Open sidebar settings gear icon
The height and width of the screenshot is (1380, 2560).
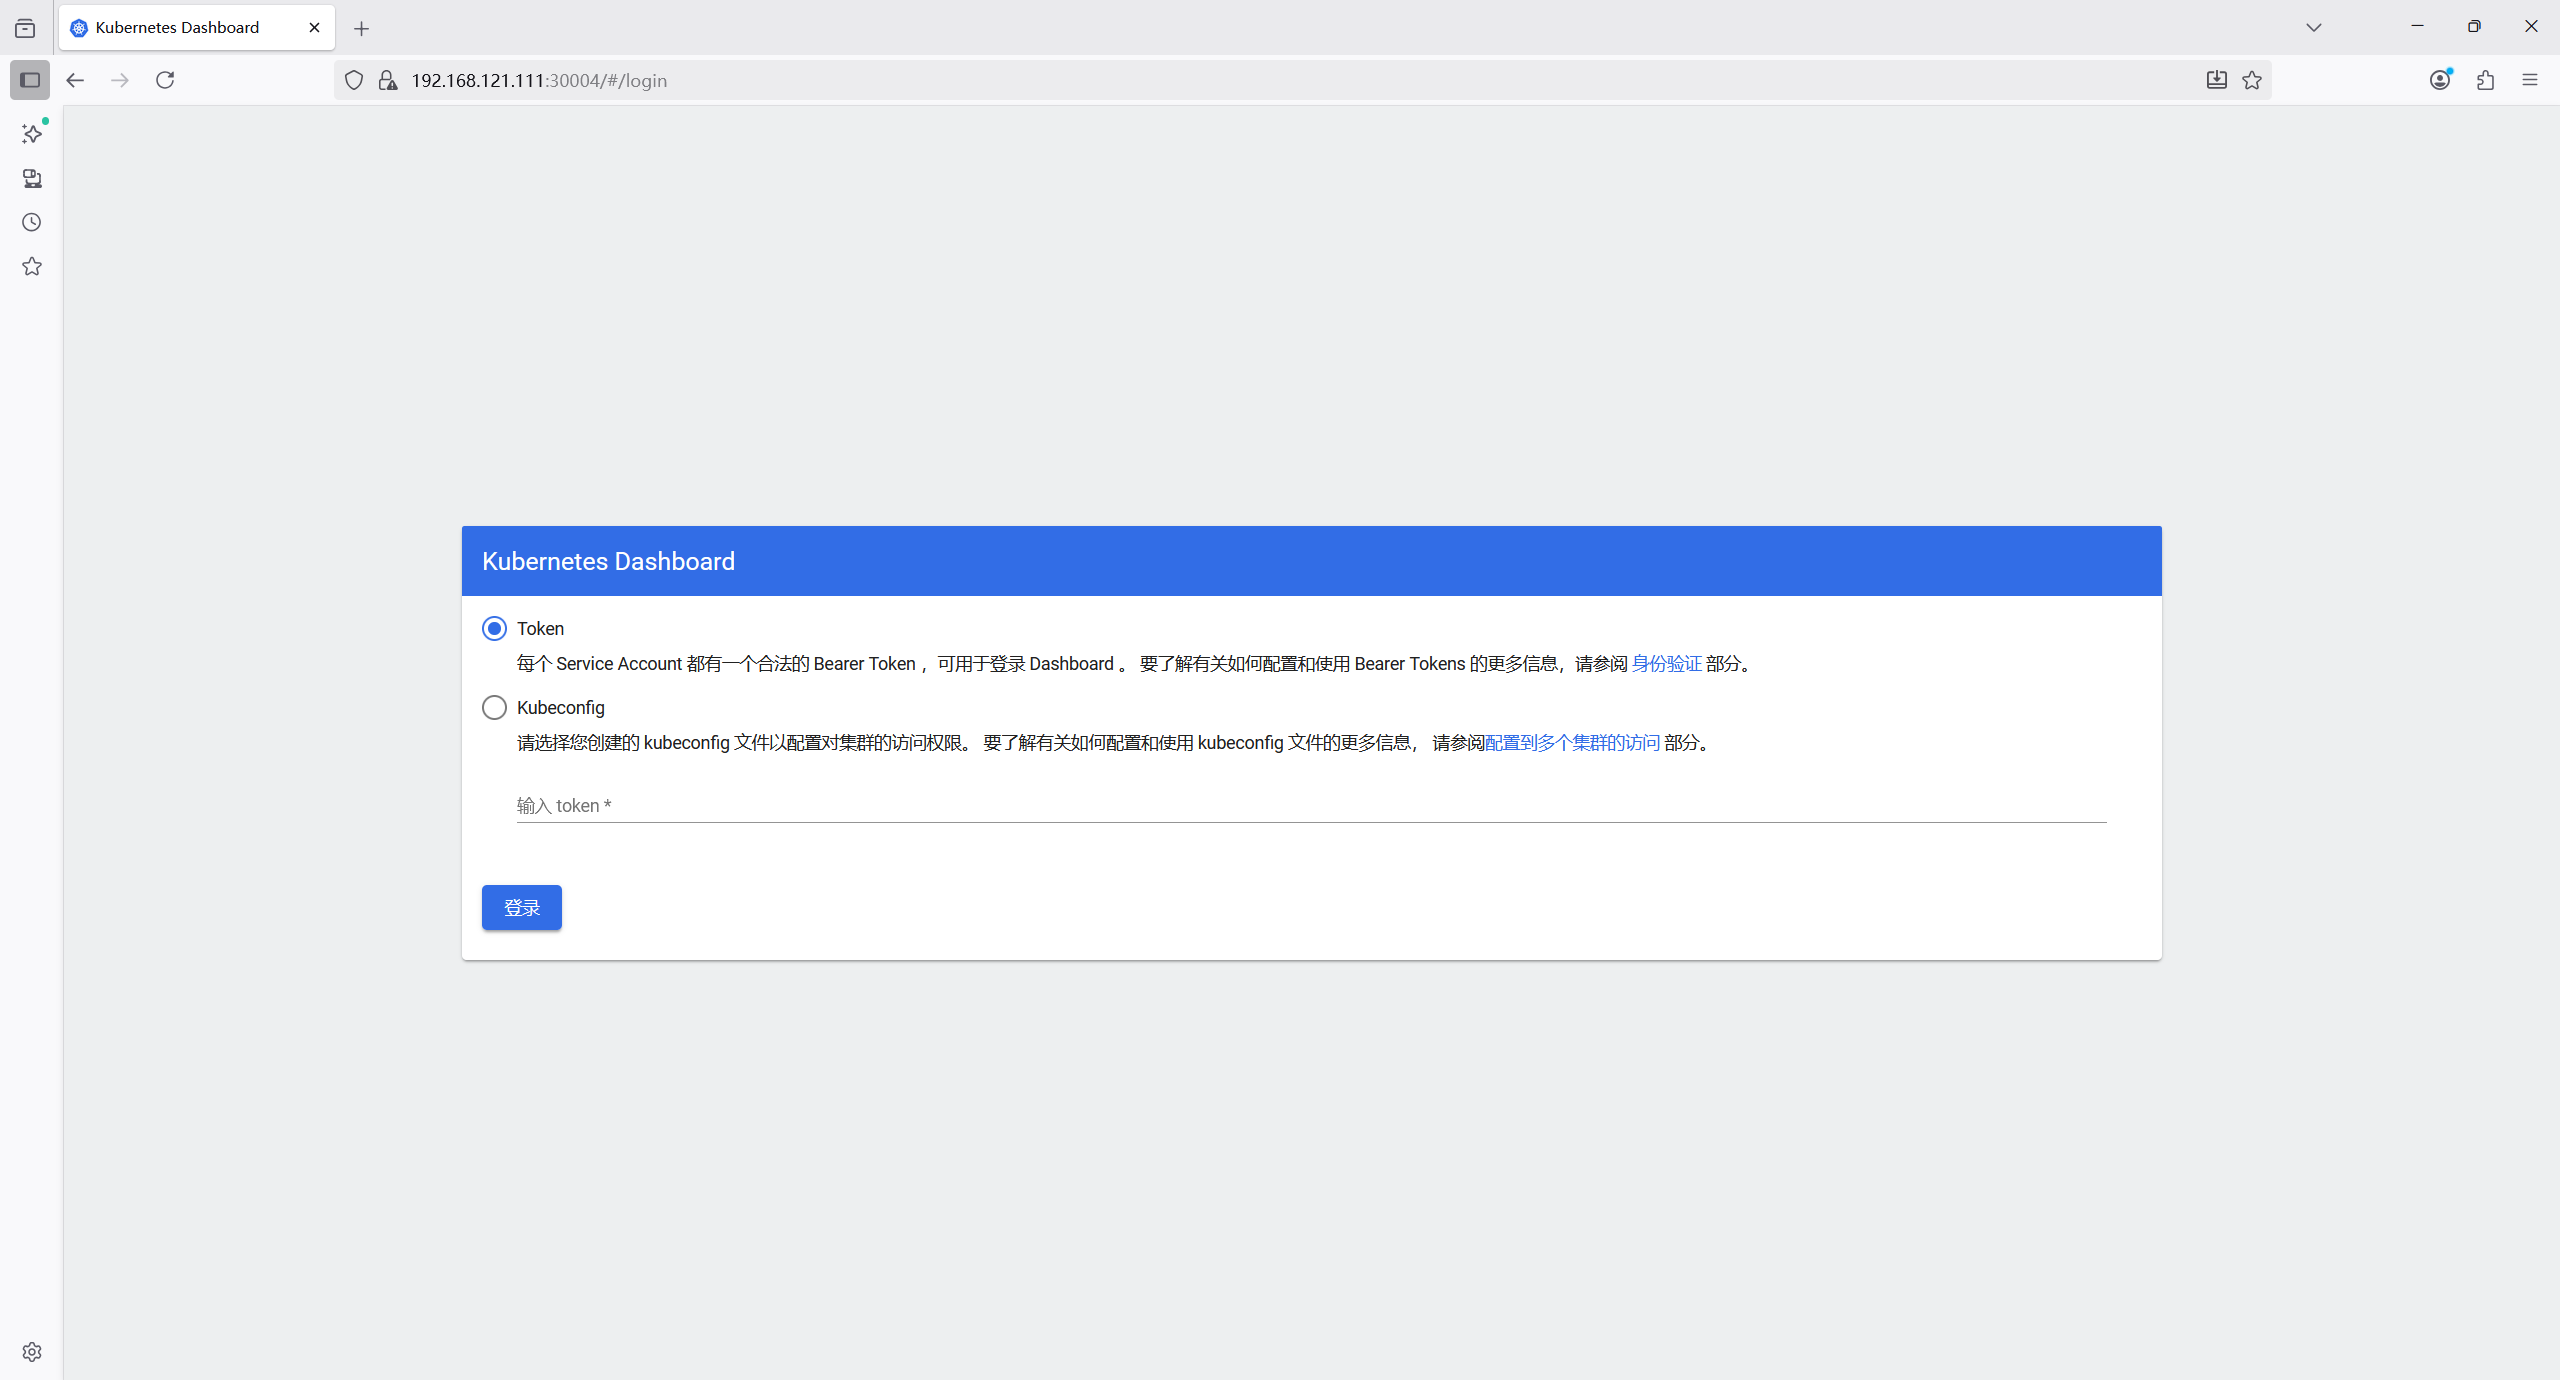click(32, 1352)
